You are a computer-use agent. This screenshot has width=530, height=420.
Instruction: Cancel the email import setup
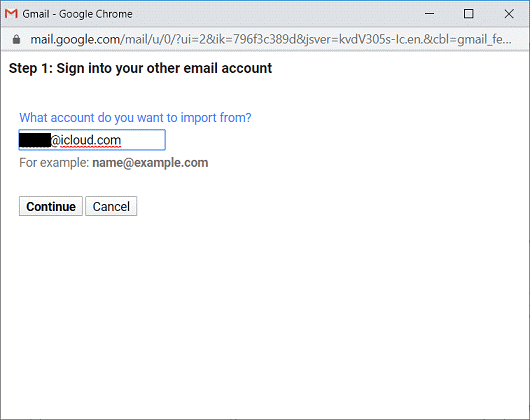pos(111,206)
